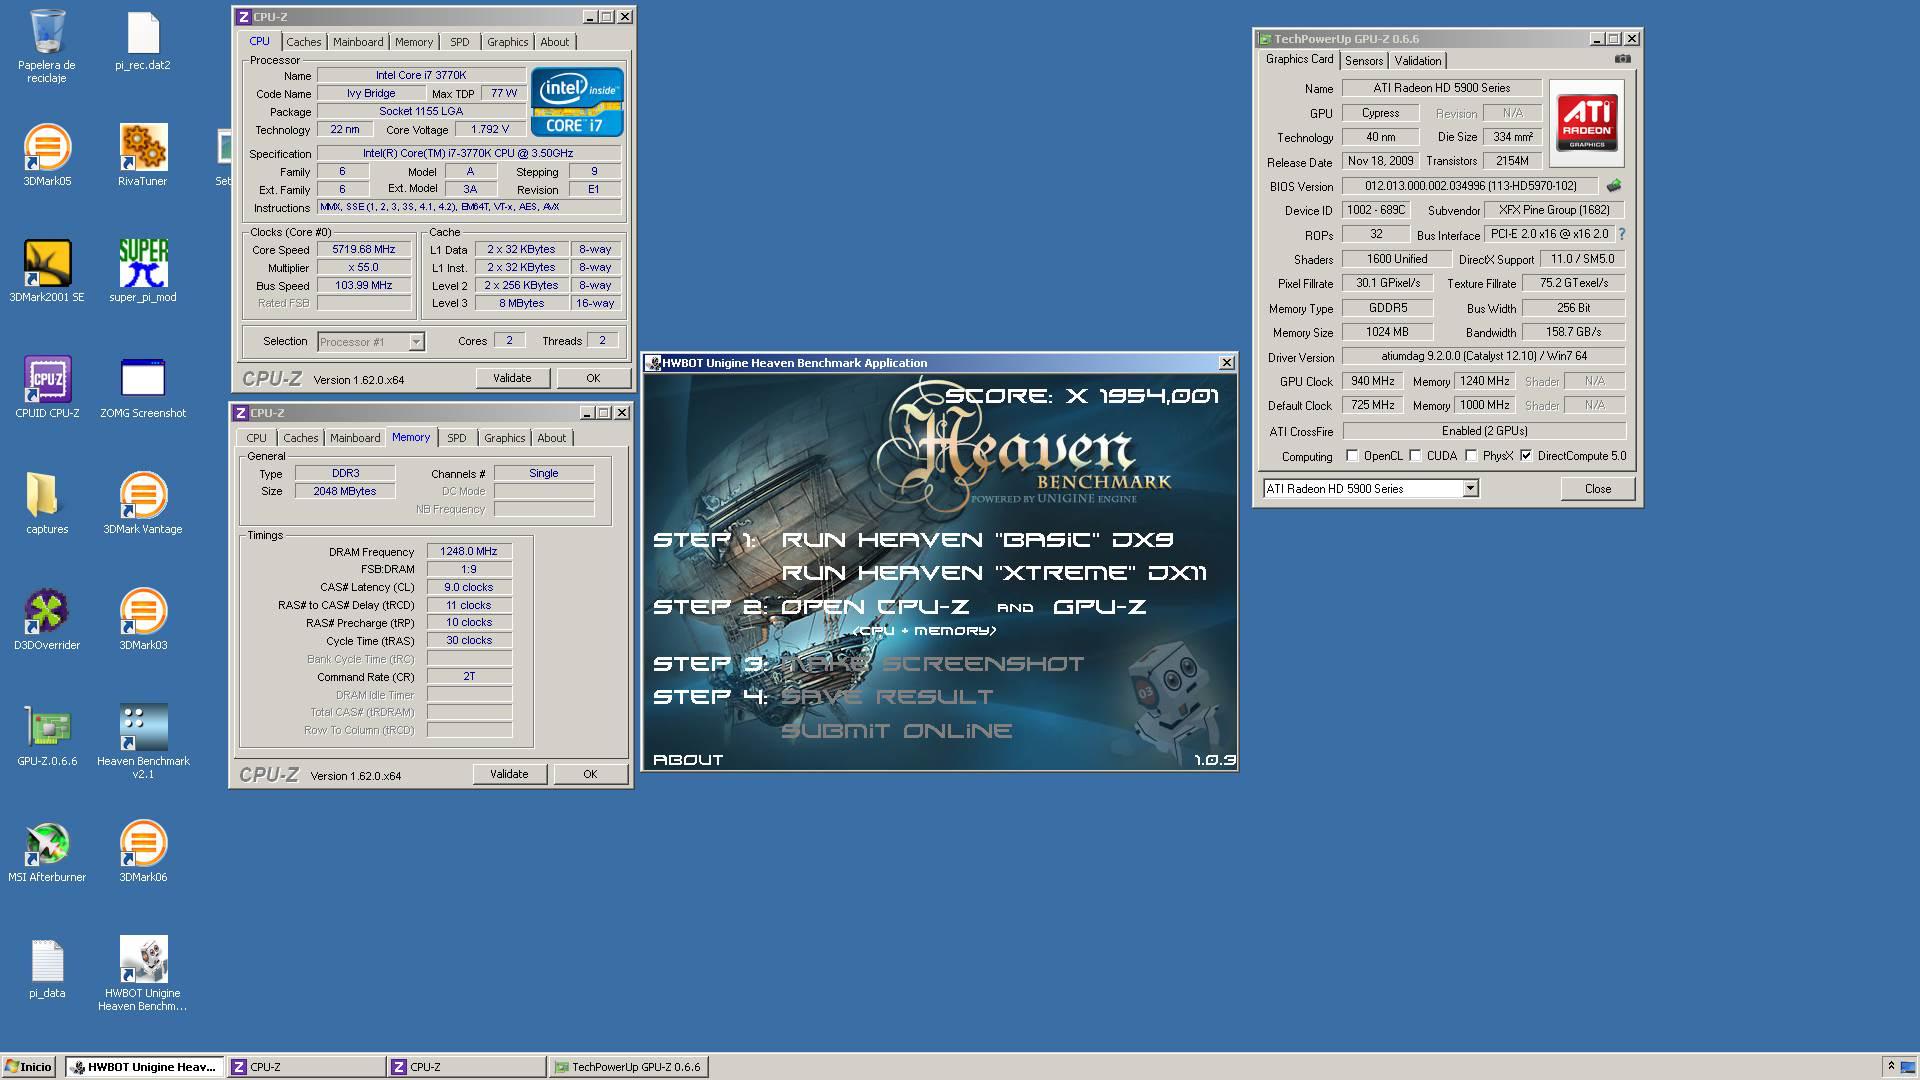Image resolution: width=1920 pixels, height=1080 pixels.
Task: Switch to Caches tab in top CPU-Z window
Action: click(x=304, y=42)
